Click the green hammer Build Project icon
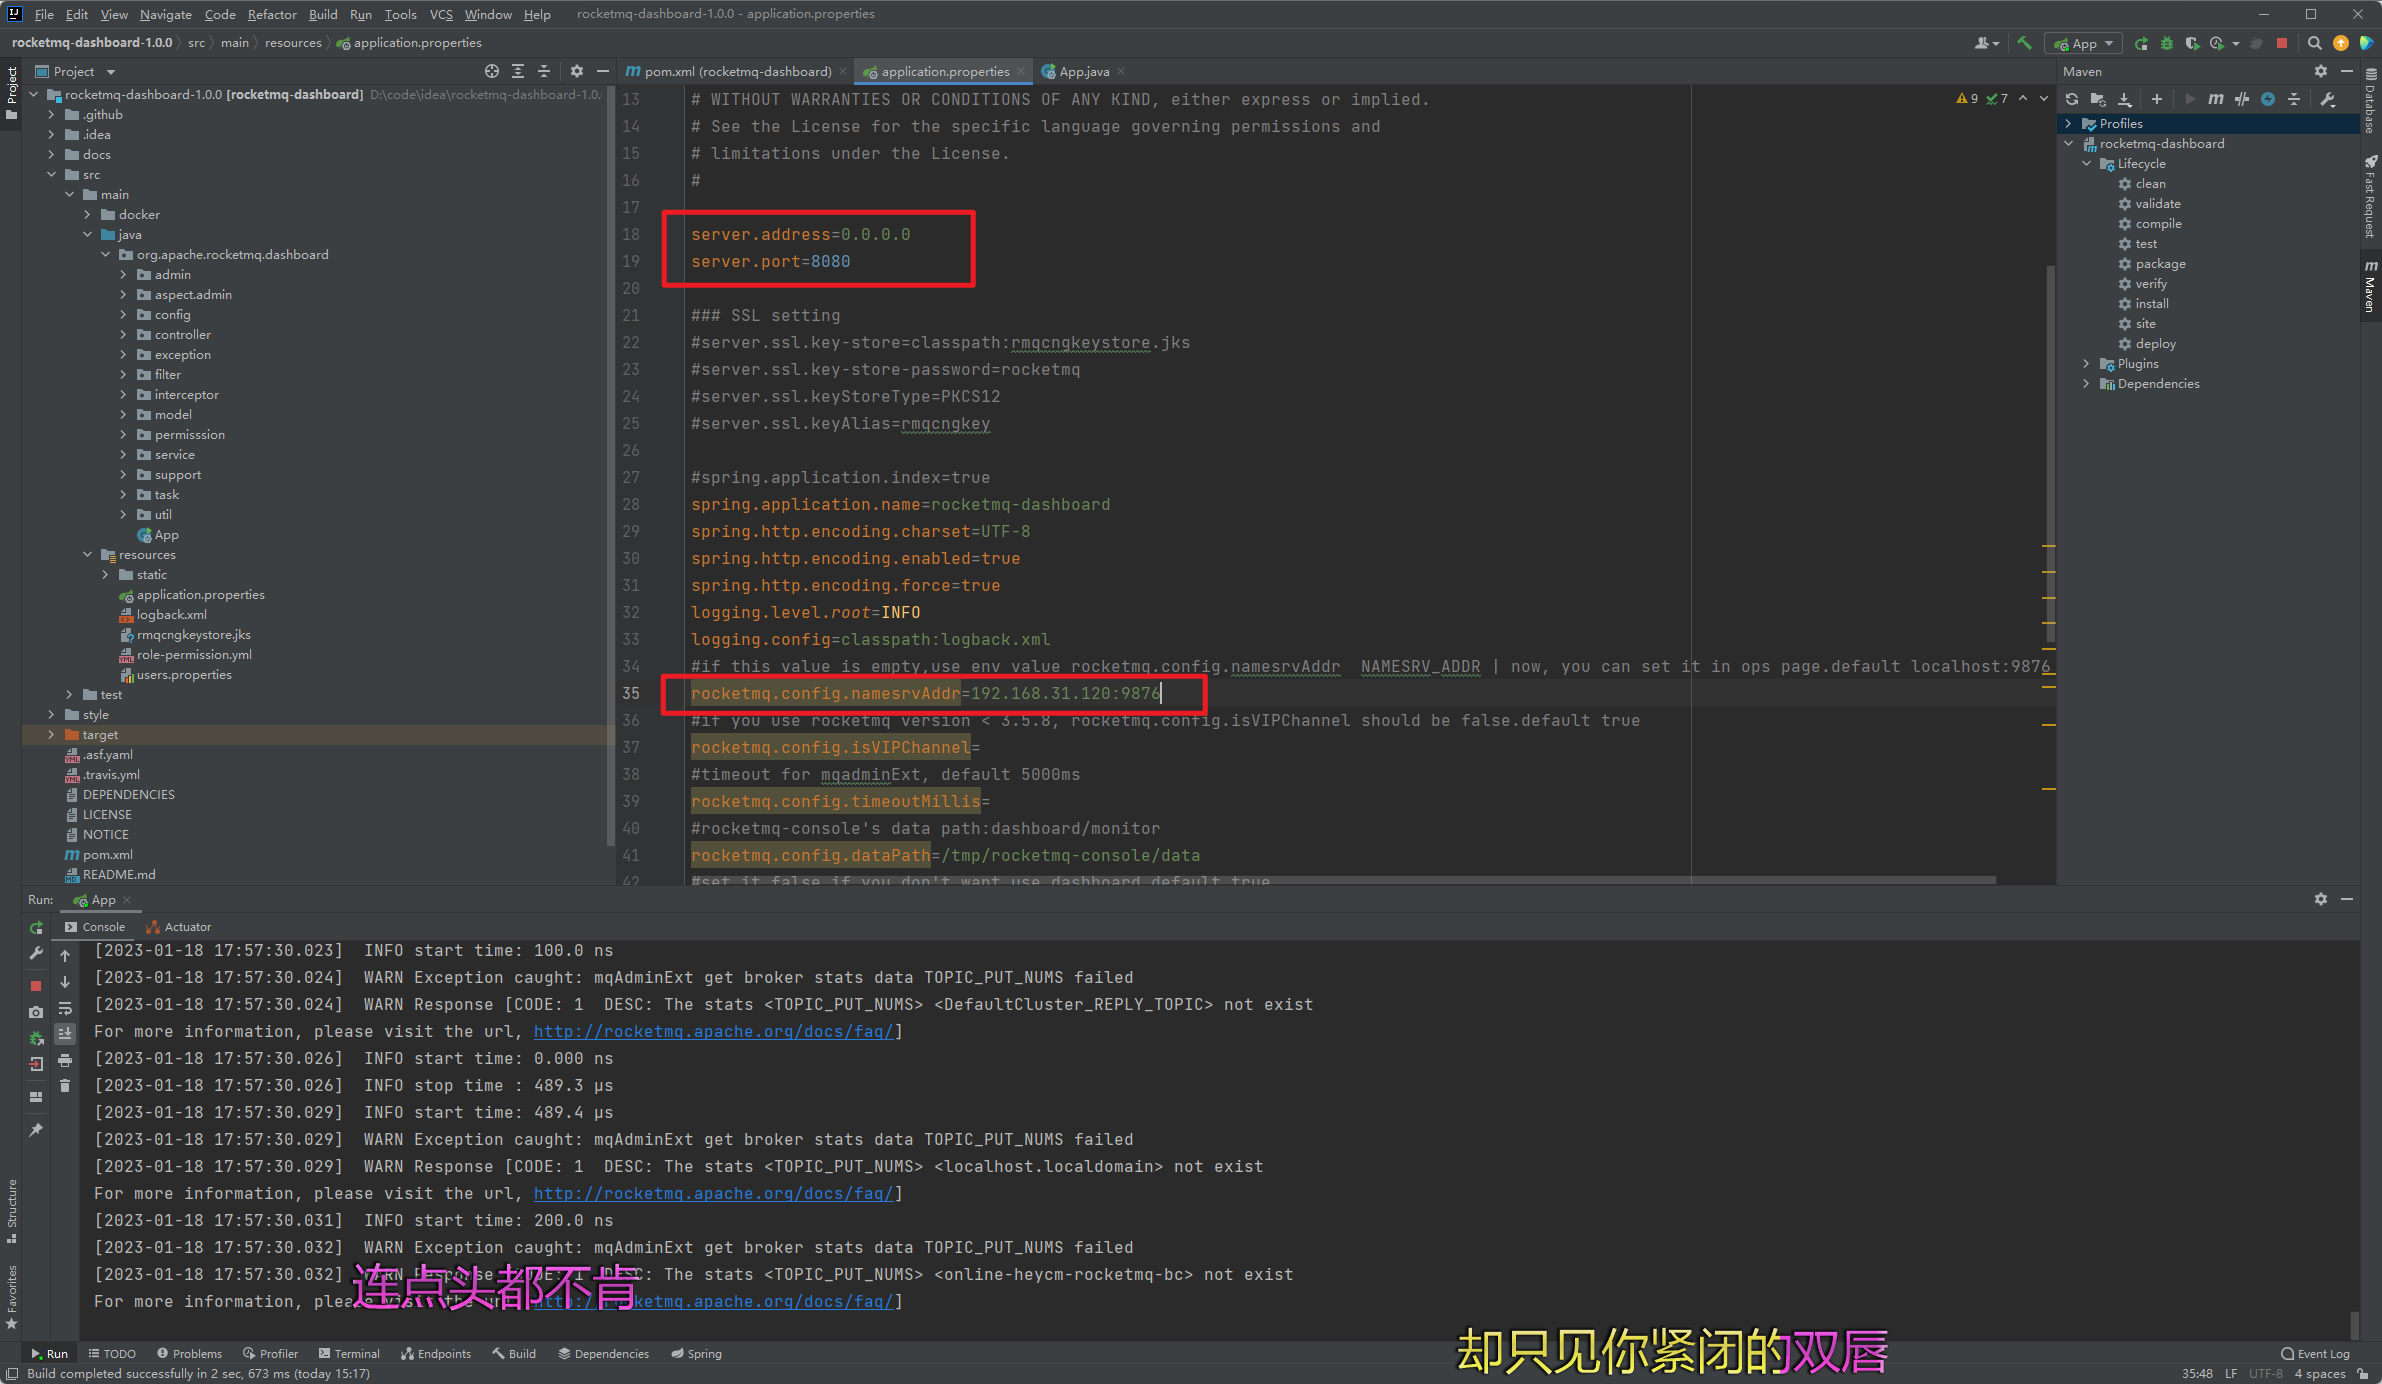 point(2024,43)
